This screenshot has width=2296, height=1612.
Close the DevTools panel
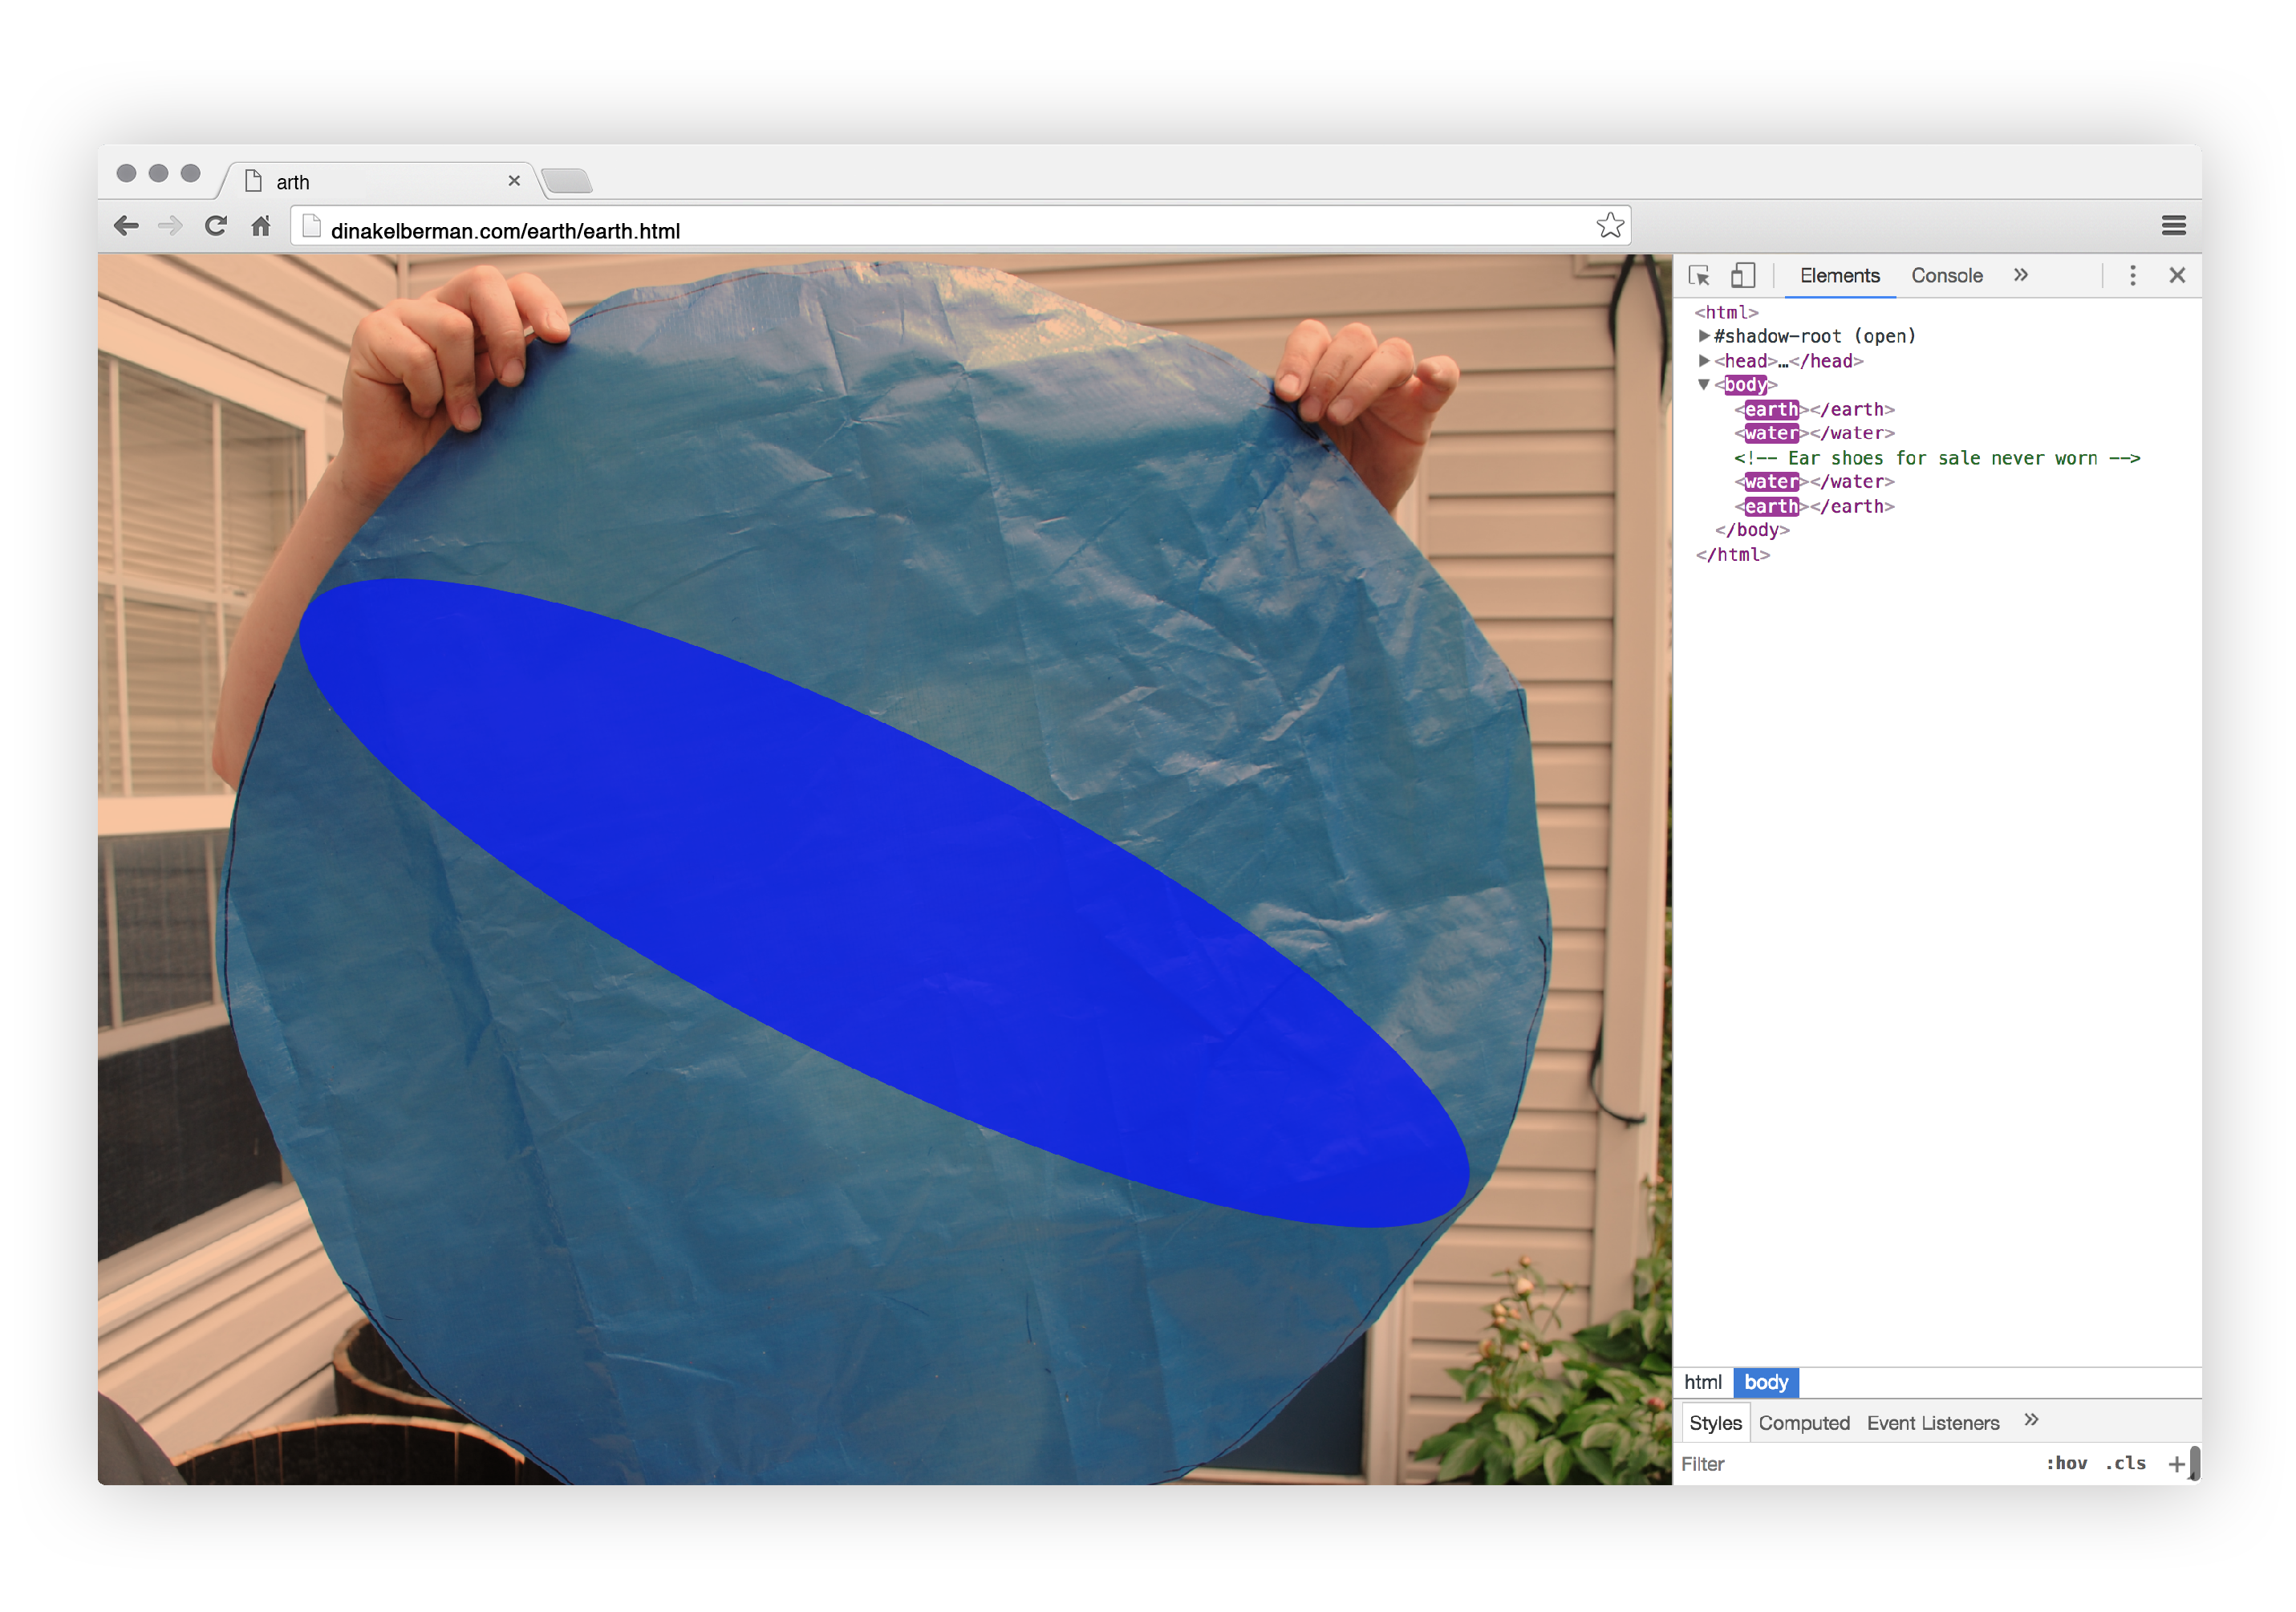pyautogui.click(x=2177, y=276)
